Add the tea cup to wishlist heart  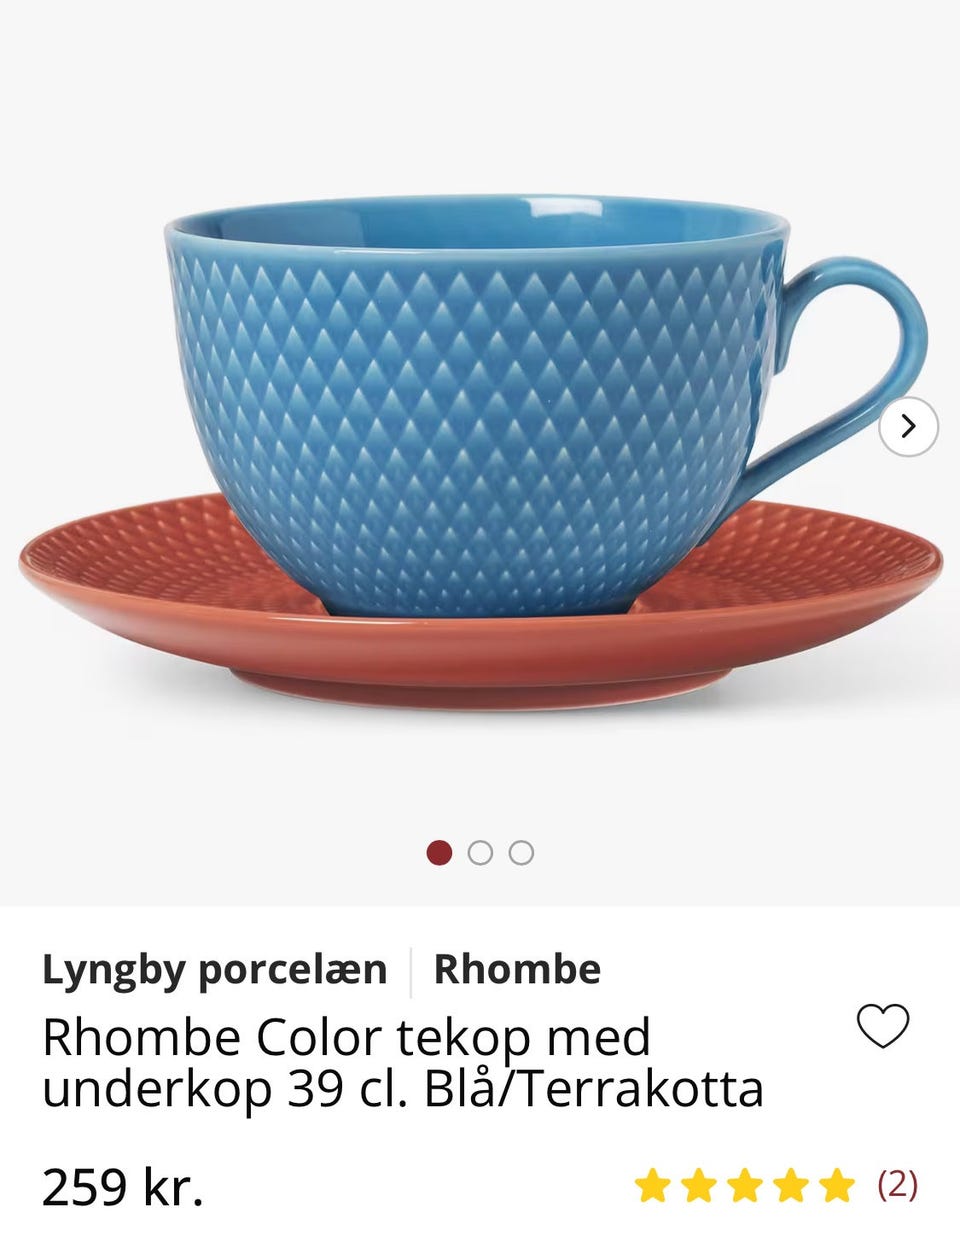(x=883, y=1026)
